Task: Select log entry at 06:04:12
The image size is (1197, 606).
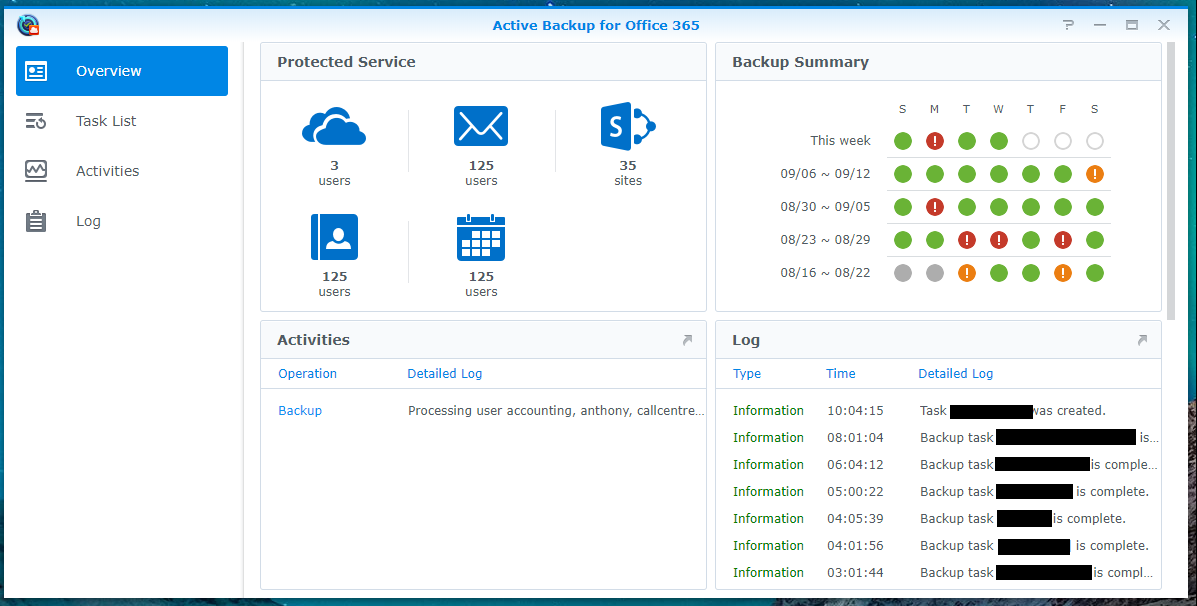Action: (938, 465)
